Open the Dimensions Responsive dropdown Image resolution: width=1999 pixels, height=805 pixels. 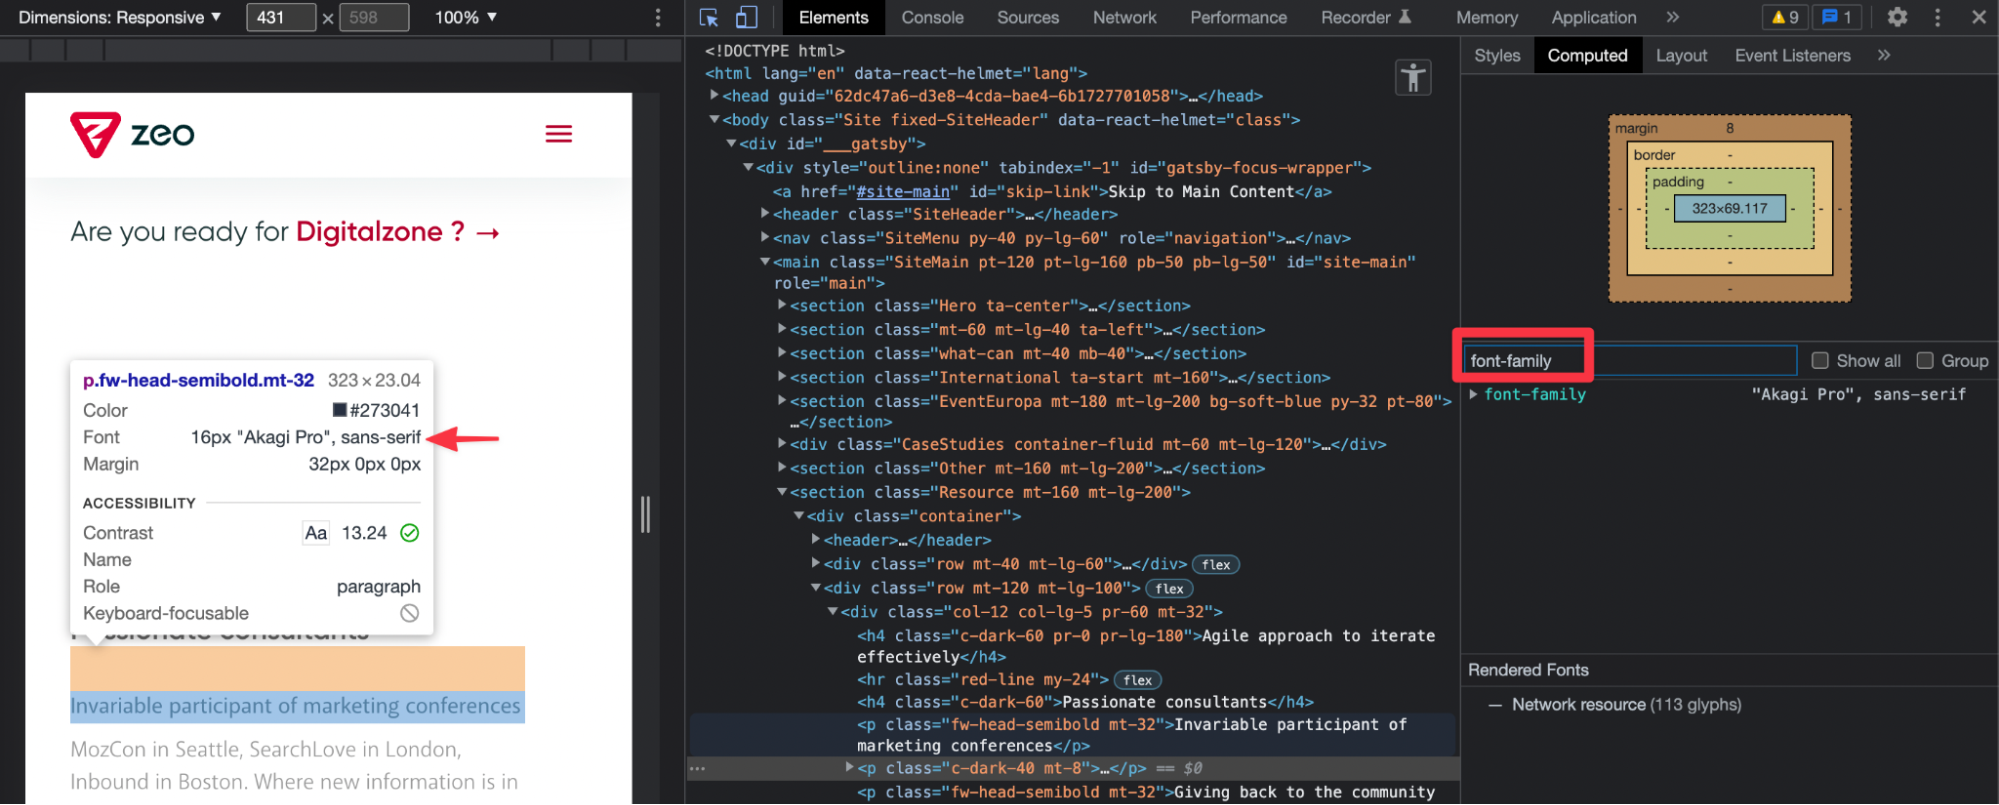coord(119,17)
